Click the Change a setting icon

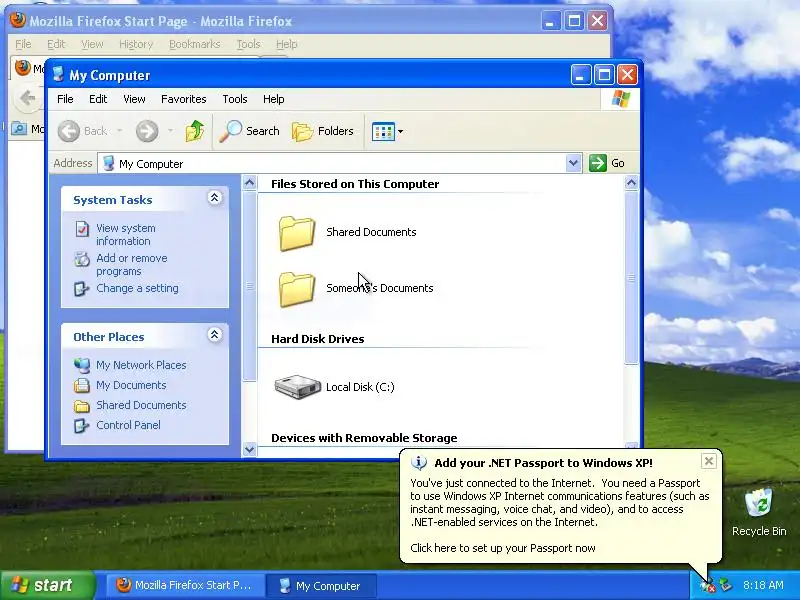click(82, 289)
